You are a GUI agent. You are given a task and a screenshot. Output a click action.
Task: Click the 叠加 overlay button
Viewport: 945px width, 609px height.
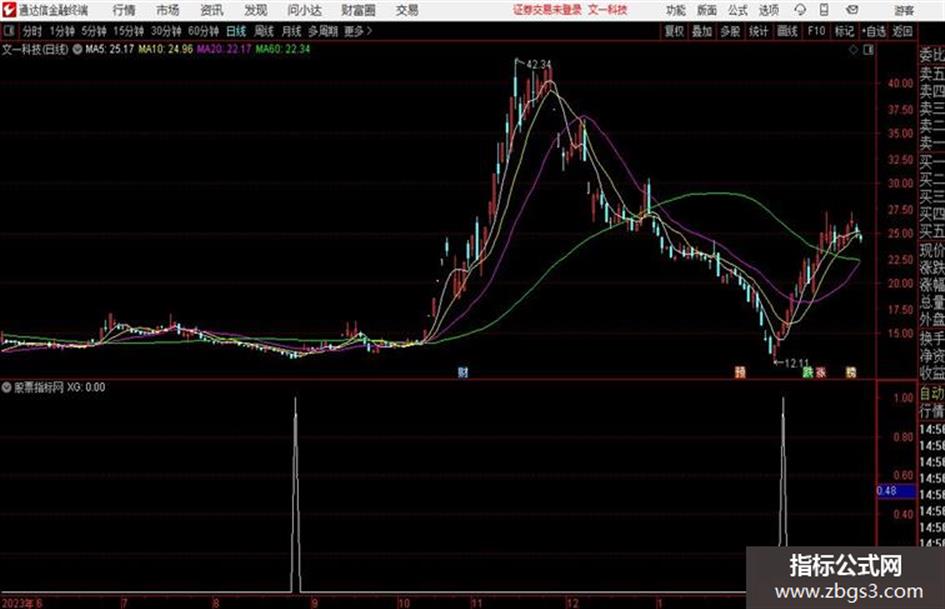pyautogui.click(x=702, y=31)
